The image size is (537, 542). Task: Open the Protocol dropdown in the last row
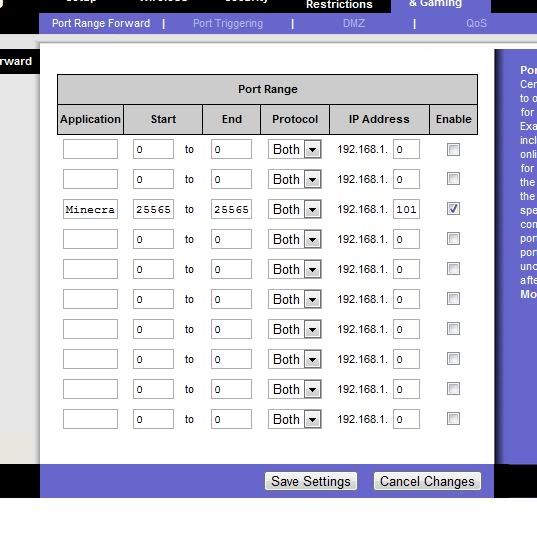pyautogui.click(x=295, y=419)
